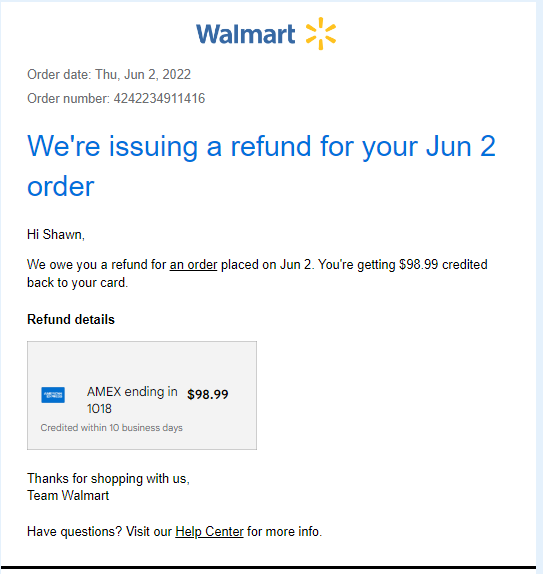Open the 'an order' link
Viewport: 543px width, 574px height.
tap(193, 264)
